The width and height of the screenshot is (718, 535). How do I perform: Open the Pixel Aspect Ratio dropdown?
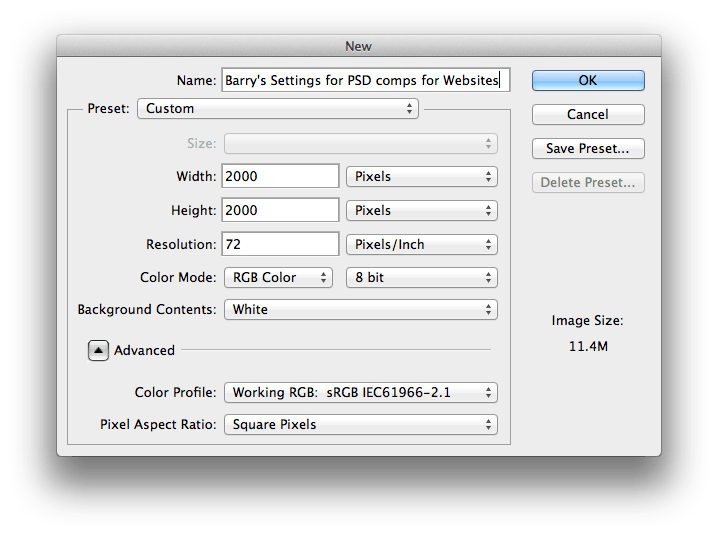pyautogui.click(x=361, y=425)
